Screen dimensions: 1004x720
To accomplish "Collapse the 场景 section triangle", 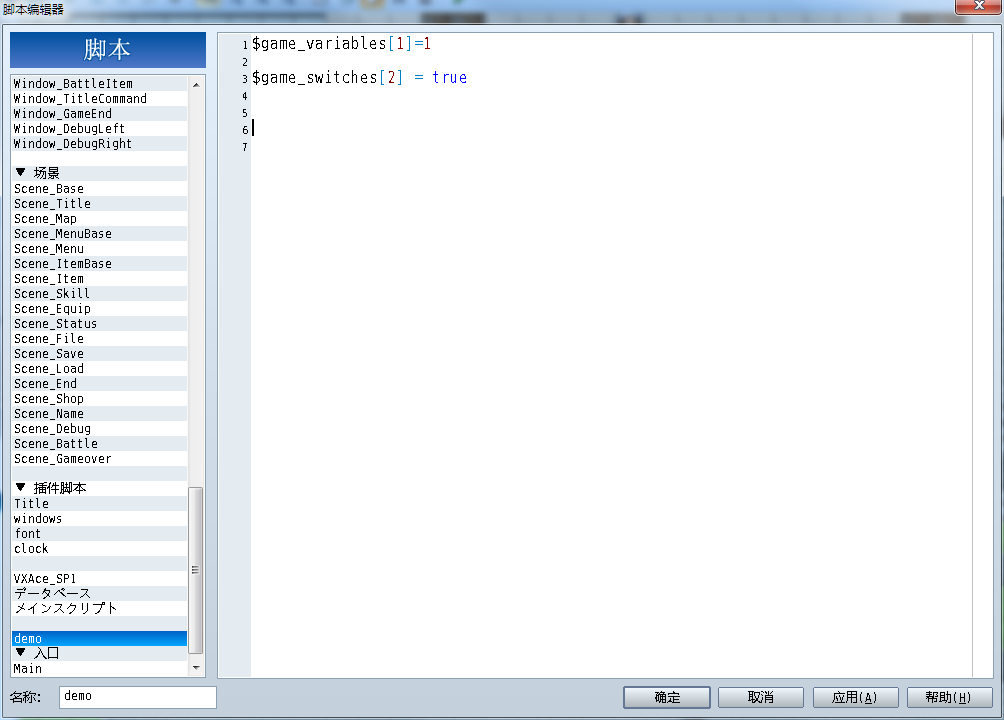I will coord(20,172).
